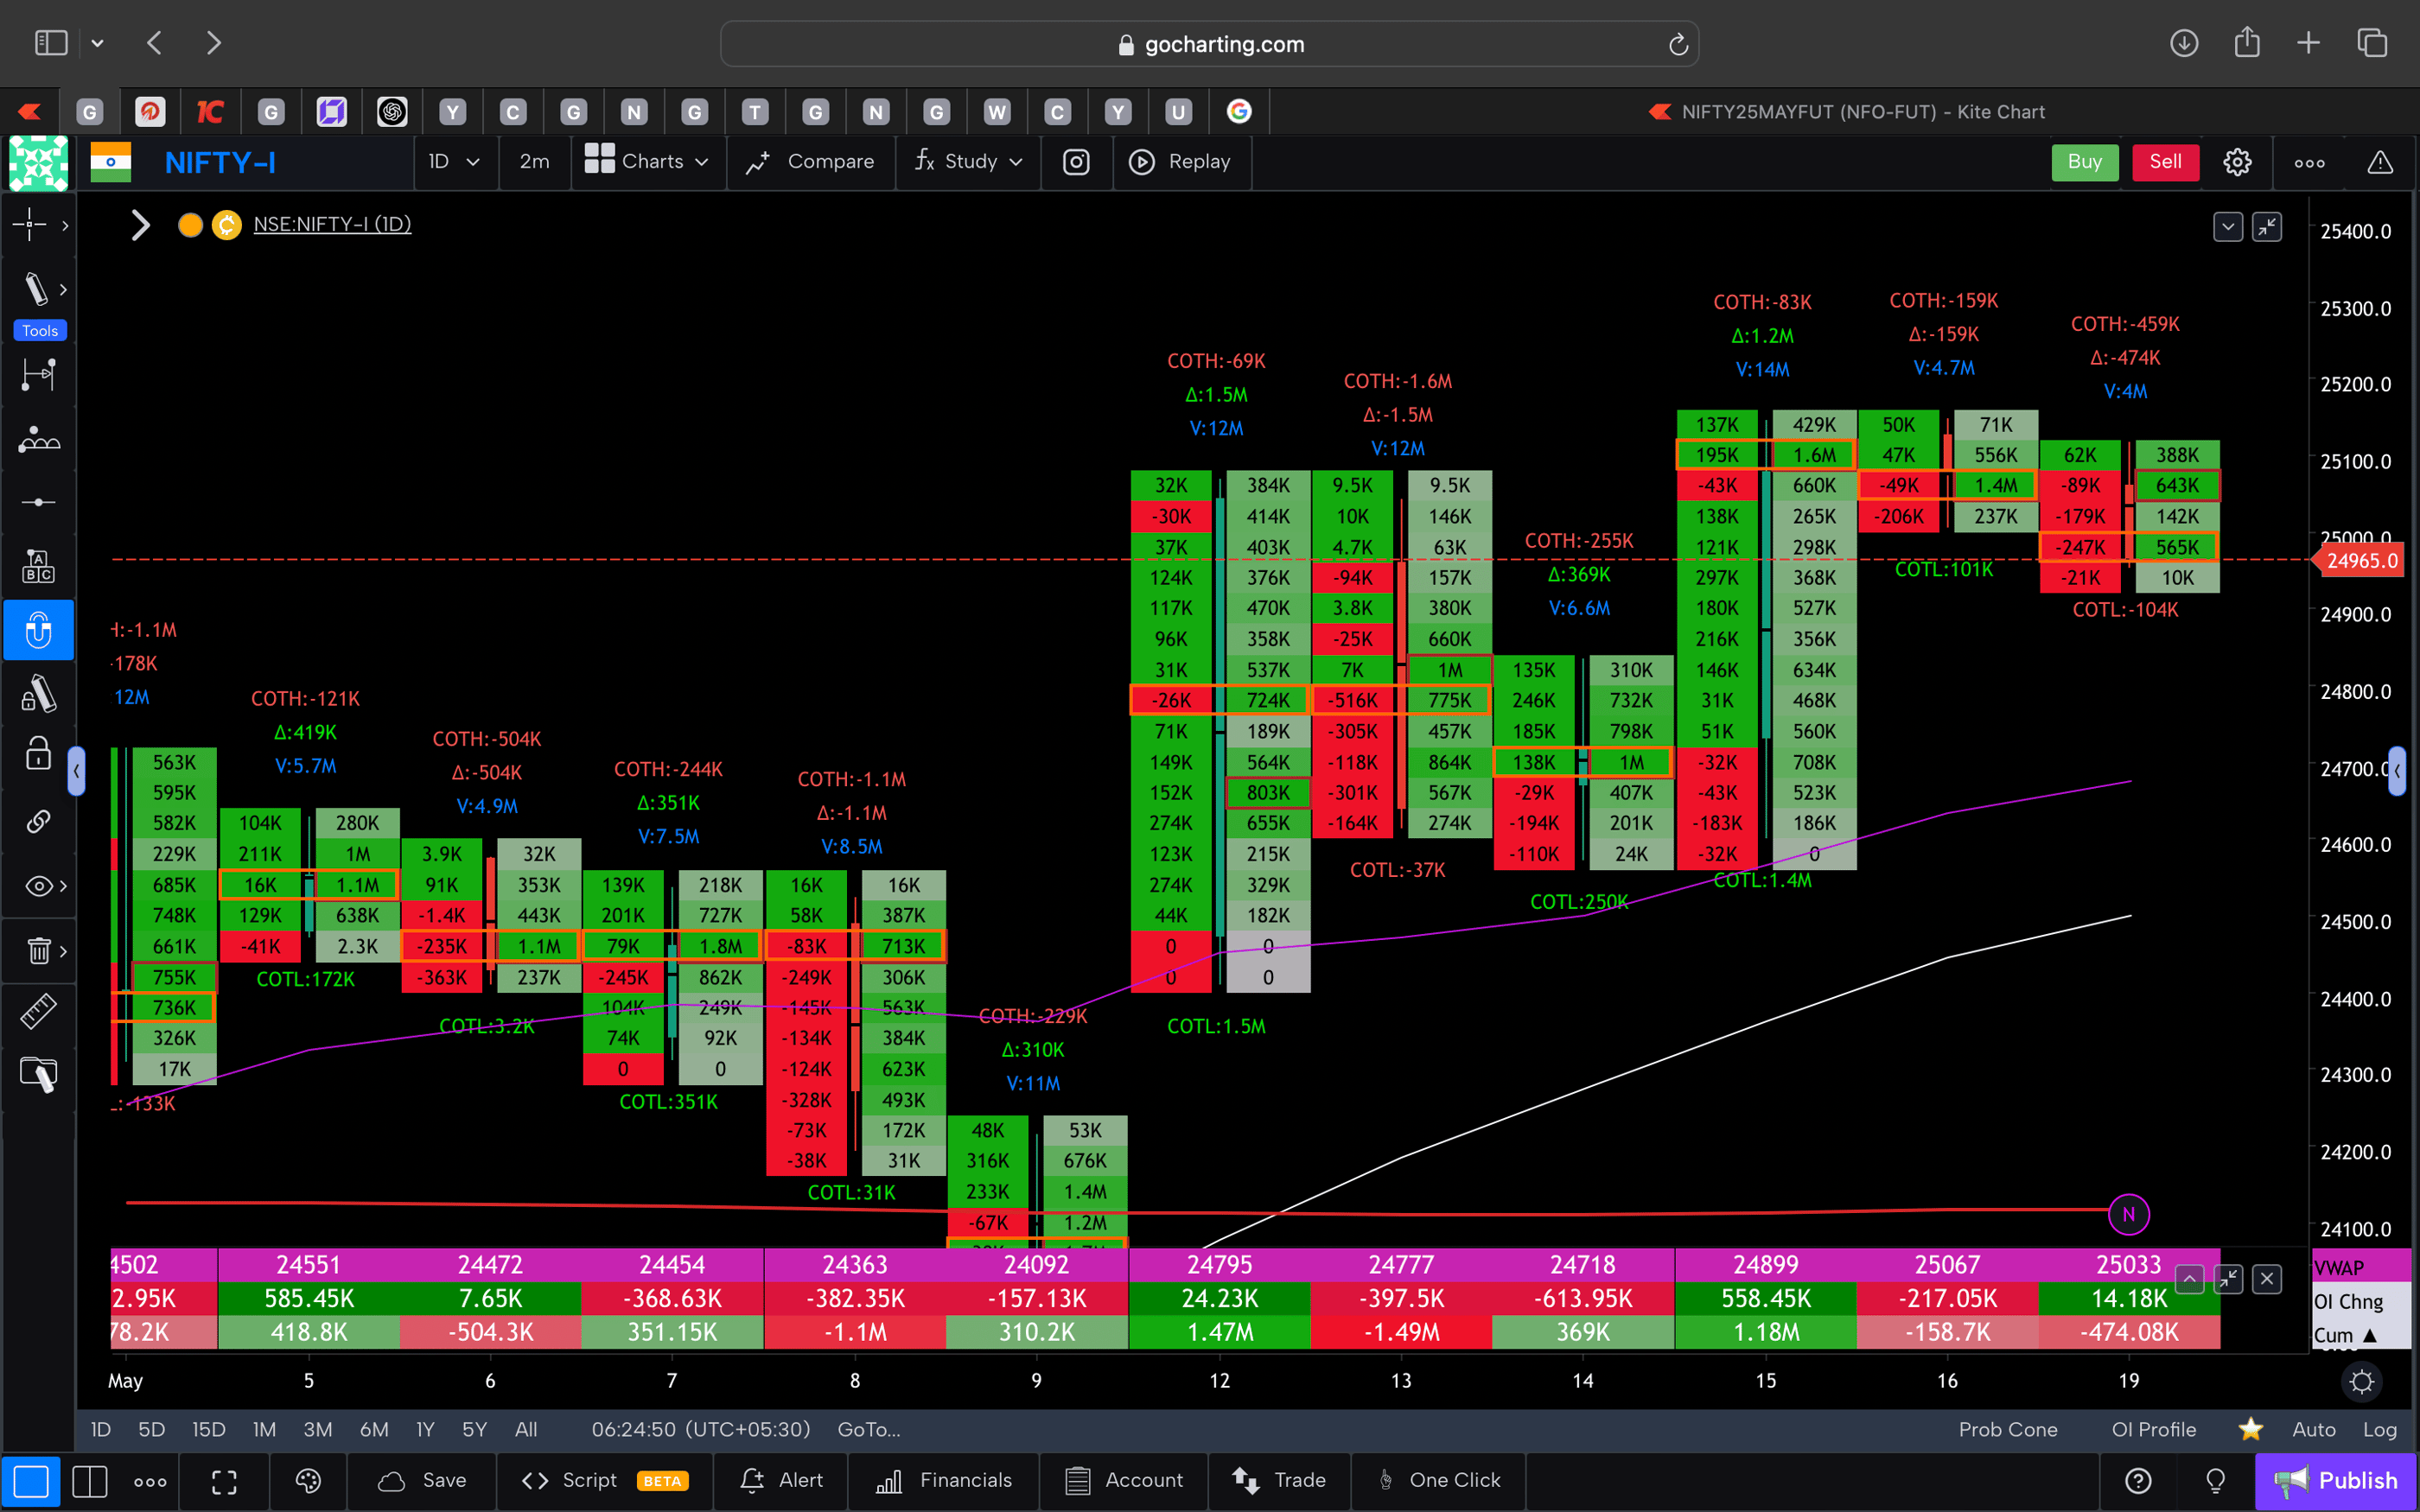The height and width of the screenshot is (1512, 2420).
Task: Toggle the eye icon to hide drawings
Action: pos(38,885)
